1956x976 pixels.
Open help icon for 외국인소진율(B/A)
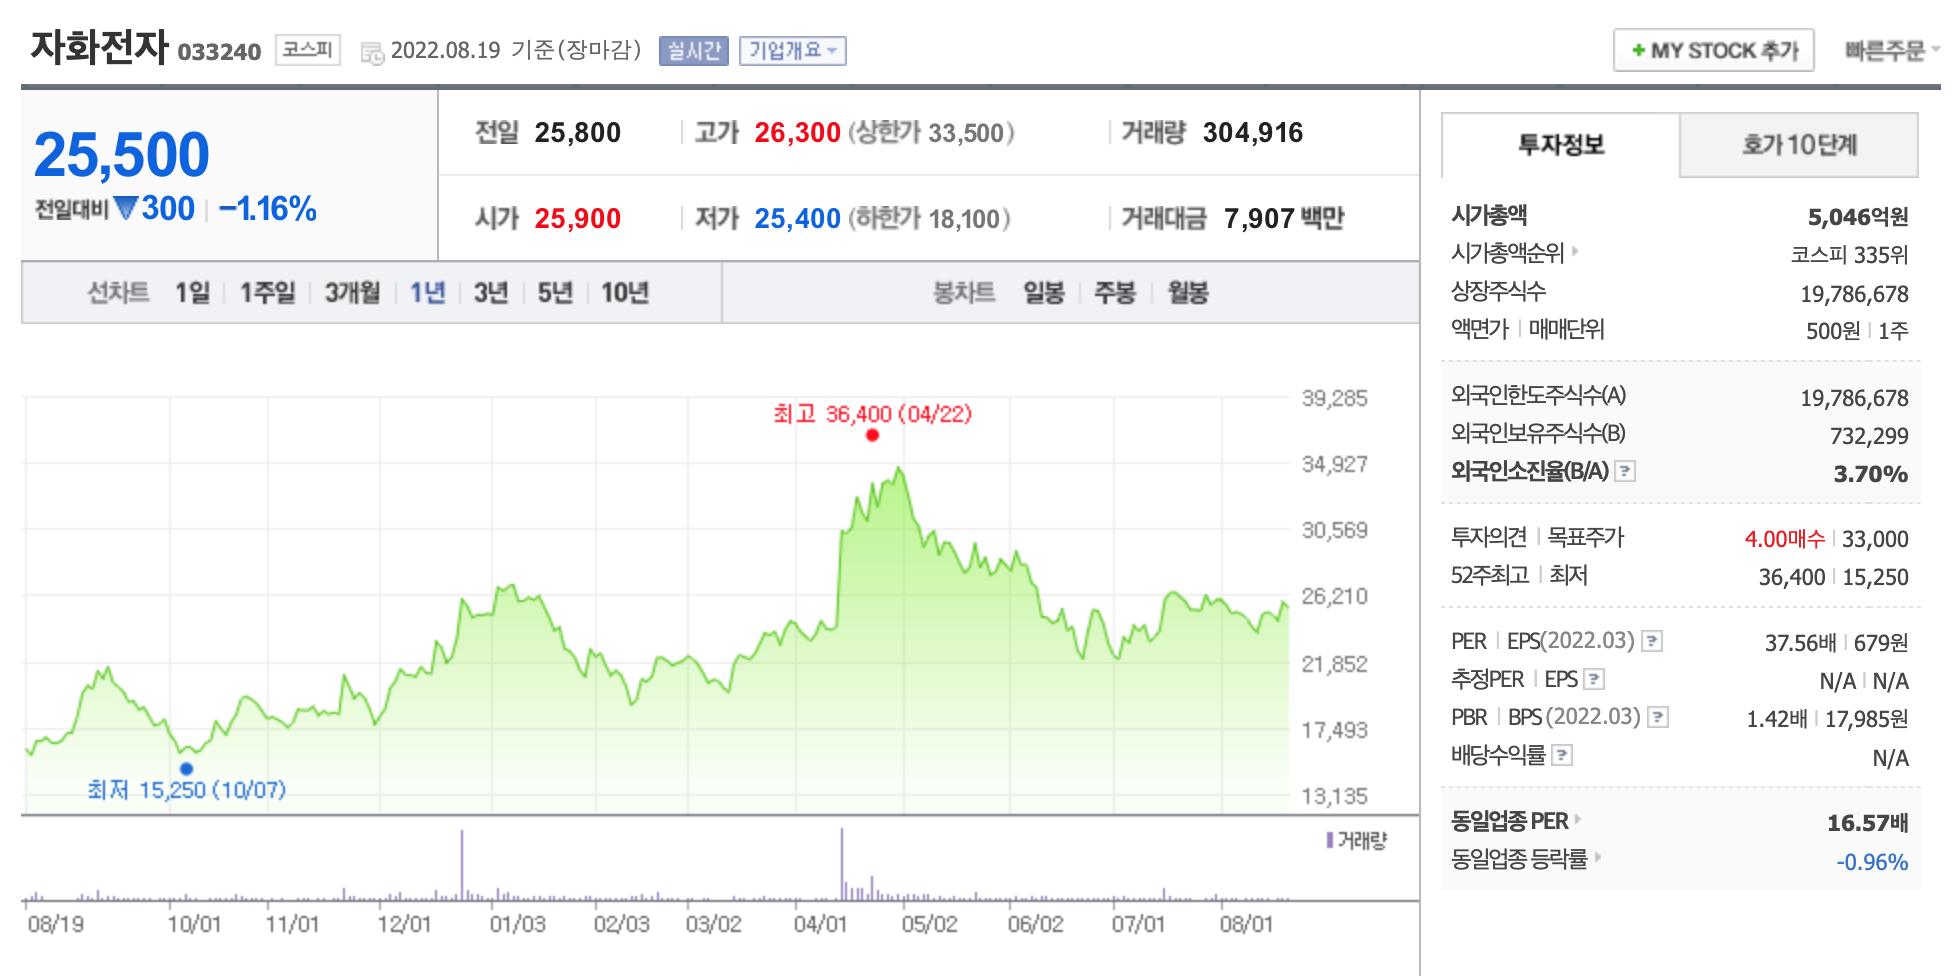[1626, 471]
